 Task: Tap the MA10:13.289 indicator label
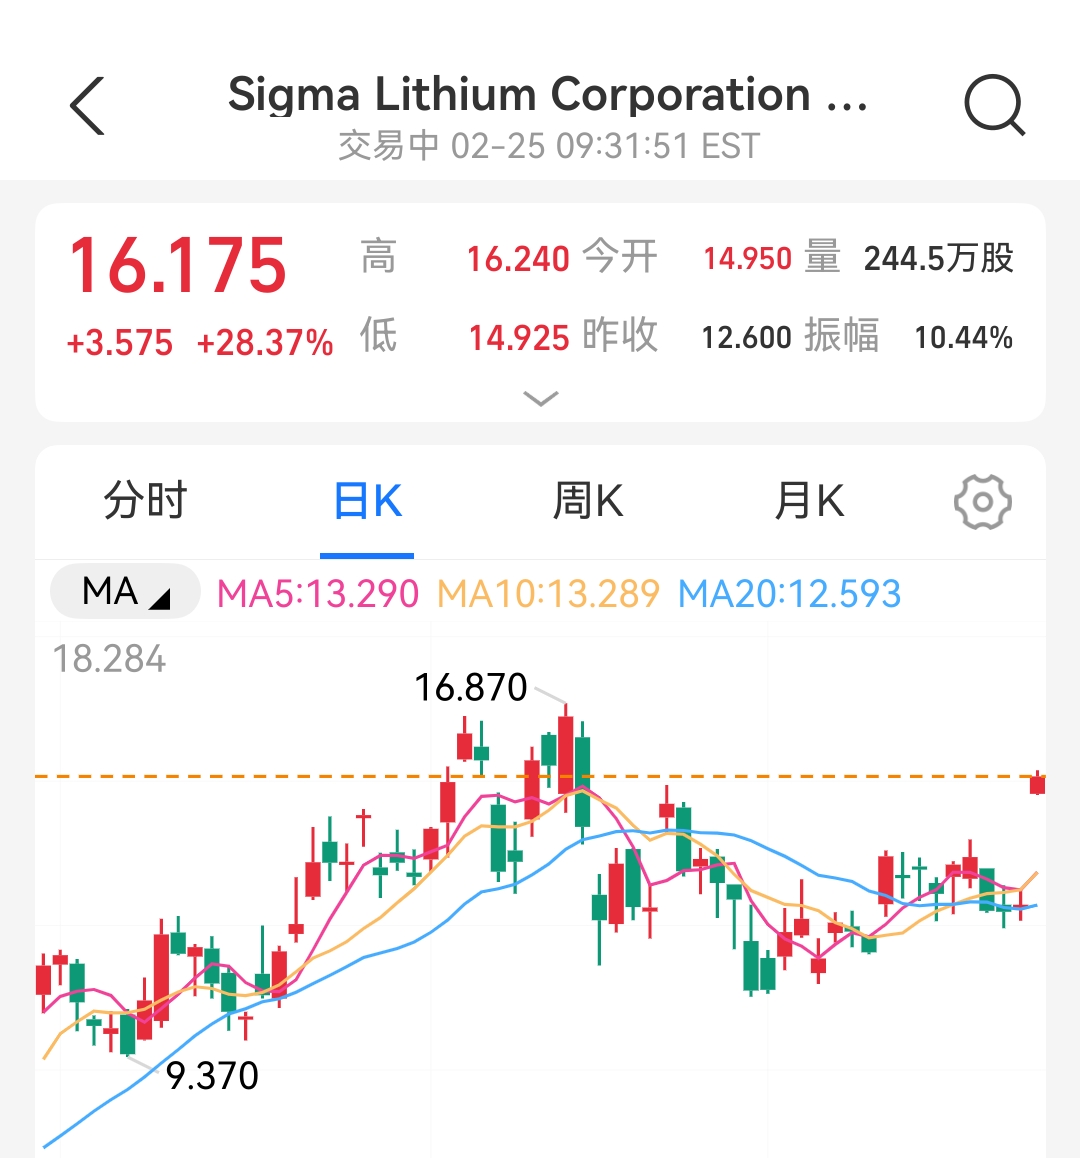(x=548, y=594)
